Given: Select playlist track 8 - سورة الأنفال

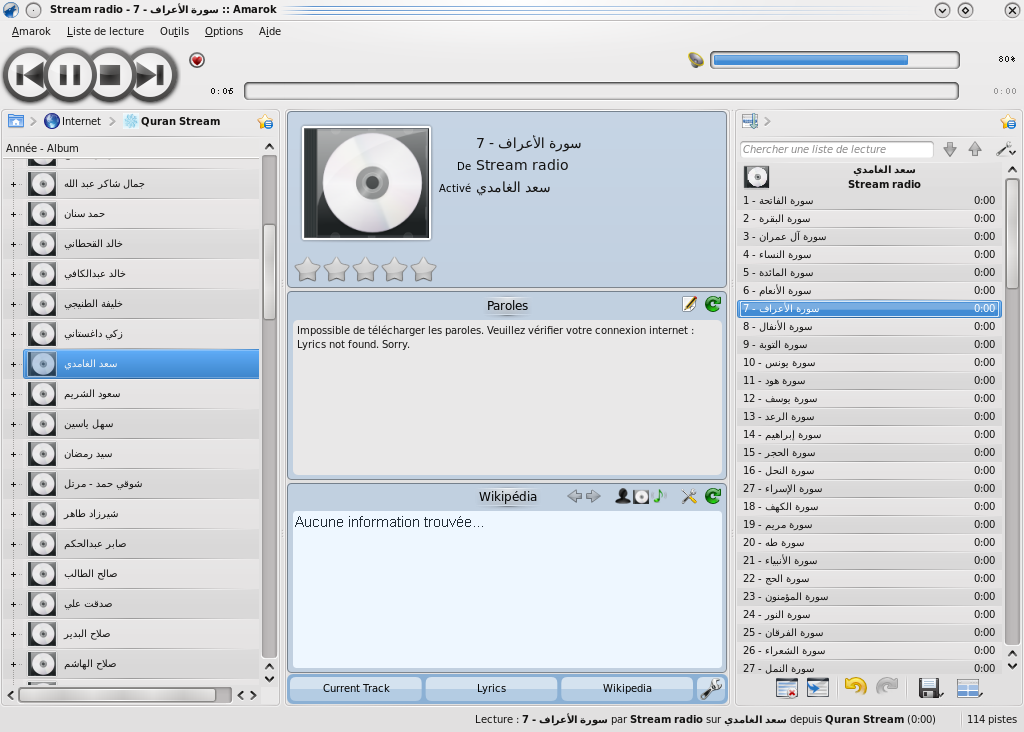Looking at the screenshot, I should click(869, 326).
